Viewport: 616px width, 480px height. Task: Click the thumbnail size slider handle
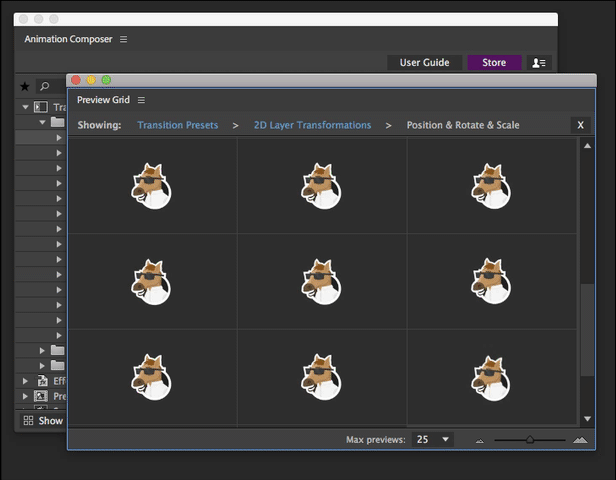point(530,439)
